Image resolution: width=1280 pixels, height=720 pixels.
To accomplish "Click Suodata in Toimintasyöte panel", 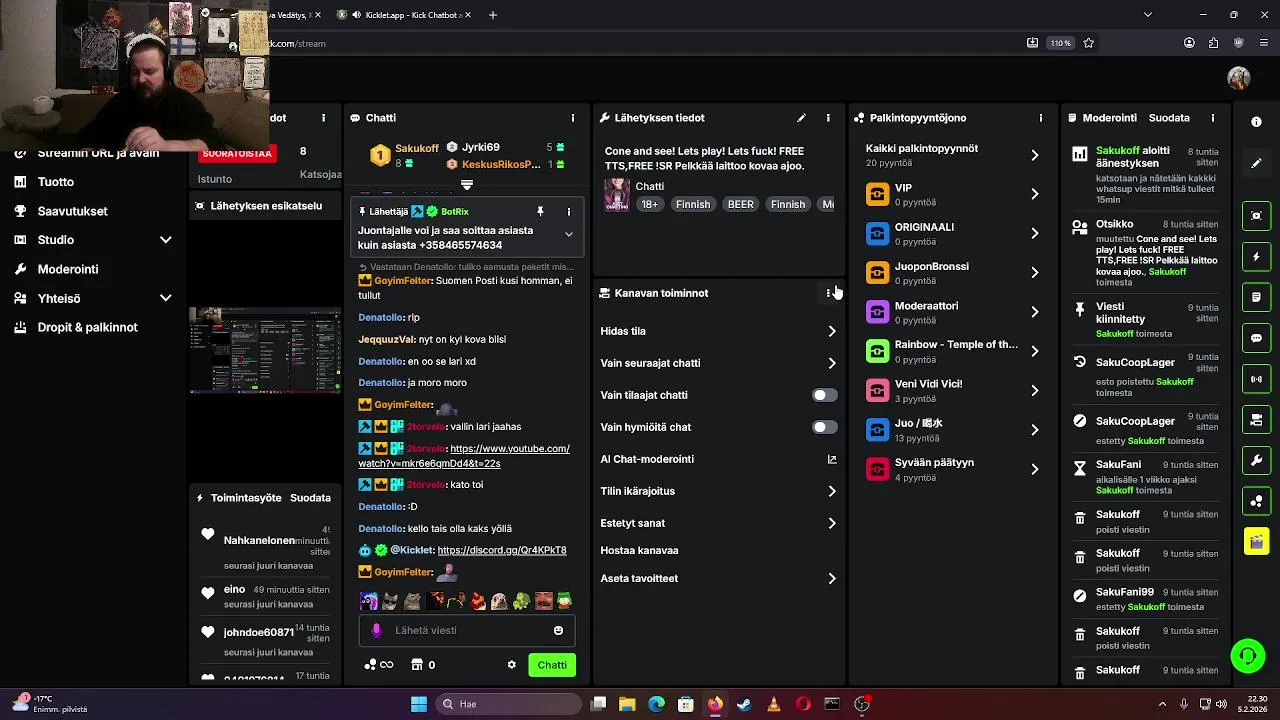I will click(310, 498).
